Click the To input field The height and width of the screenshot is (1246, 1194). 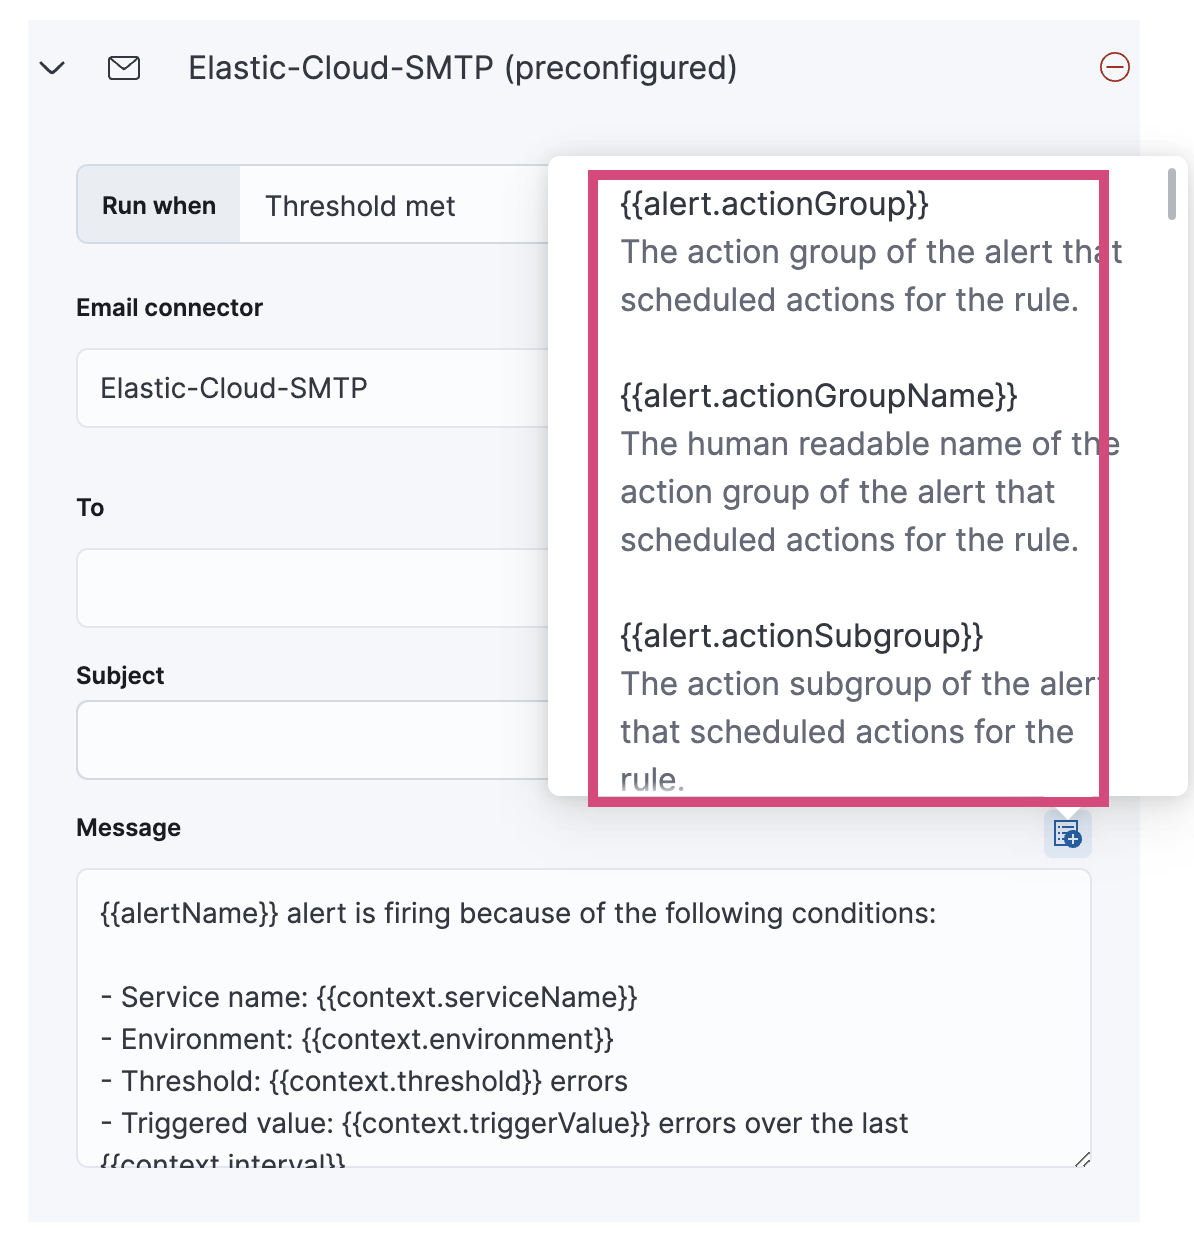click(x=300, y=588)
